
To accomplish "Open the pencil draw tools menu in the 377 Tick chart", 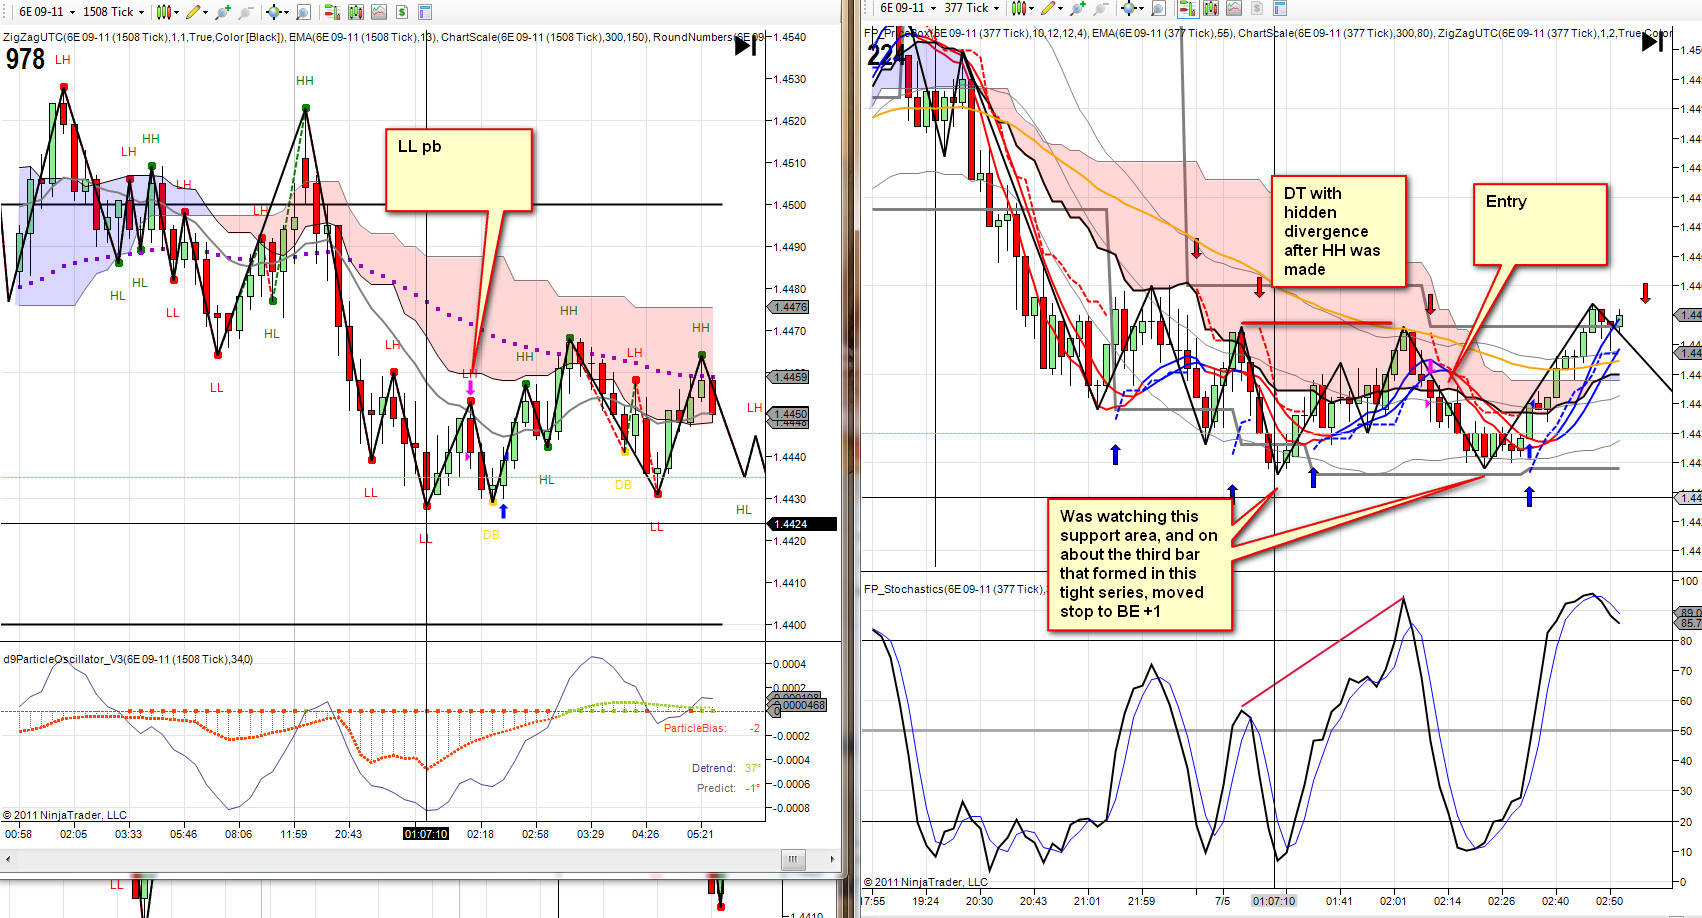I will tap(1051, 8).
